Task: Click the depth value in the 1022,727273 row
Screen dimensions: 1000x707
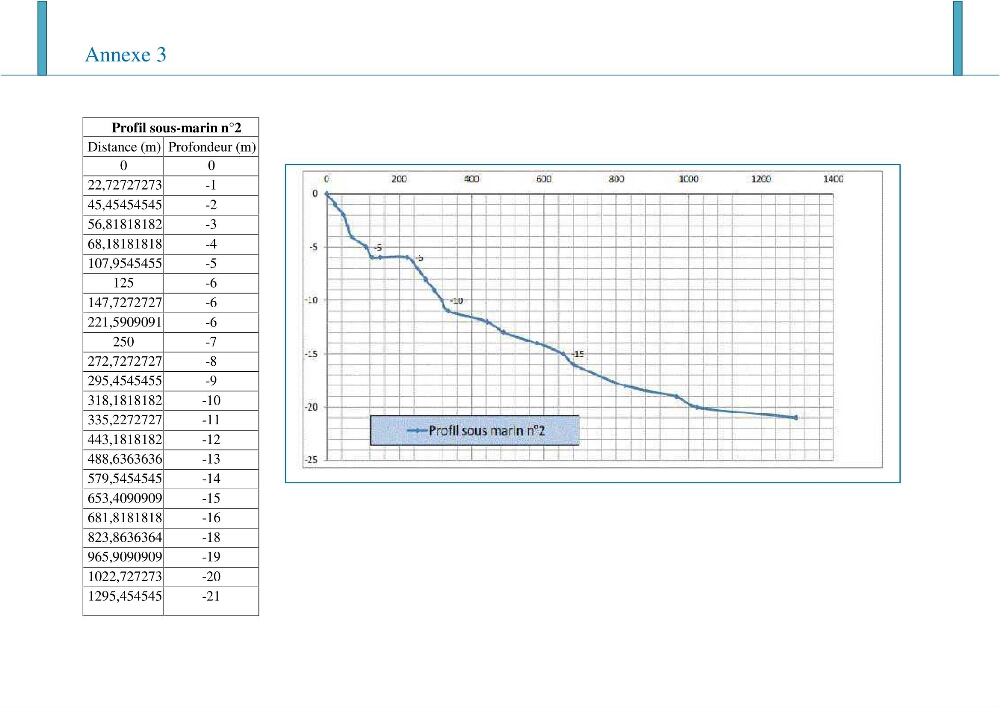Action: [x=211, y=577]
